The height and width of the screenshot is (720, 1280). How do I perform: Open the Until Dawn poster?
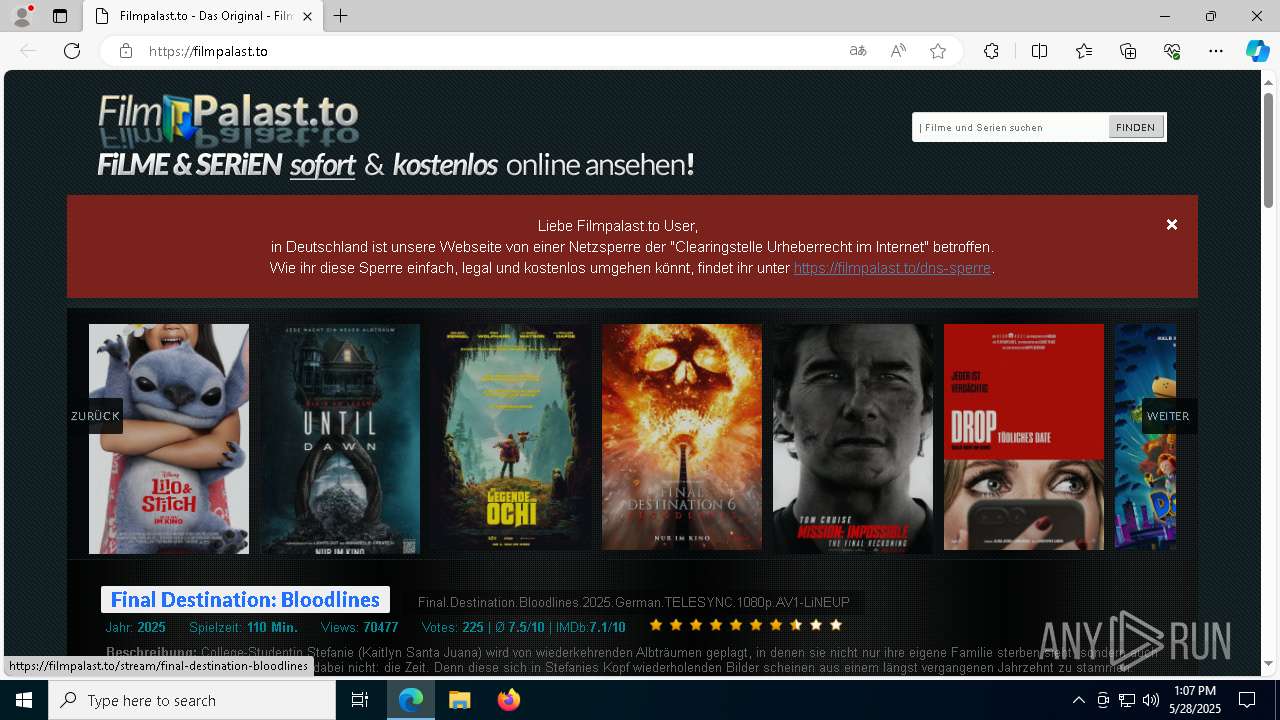[341, 438]
